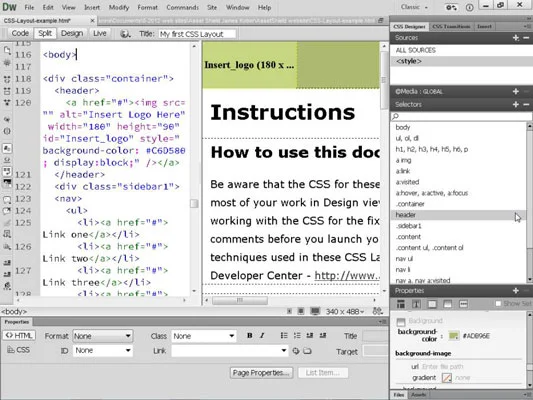The image size is (533, 400).
Task: Apply ordered list formatting icon
Action: coord(297,336)
